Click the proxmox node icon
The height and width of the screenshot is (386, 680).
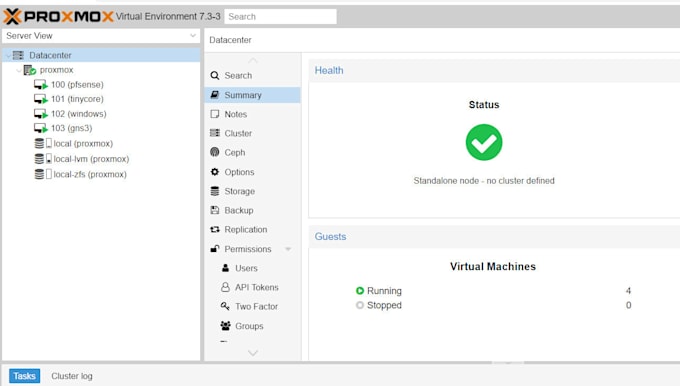pyautogui.click(x=29, y=70)
